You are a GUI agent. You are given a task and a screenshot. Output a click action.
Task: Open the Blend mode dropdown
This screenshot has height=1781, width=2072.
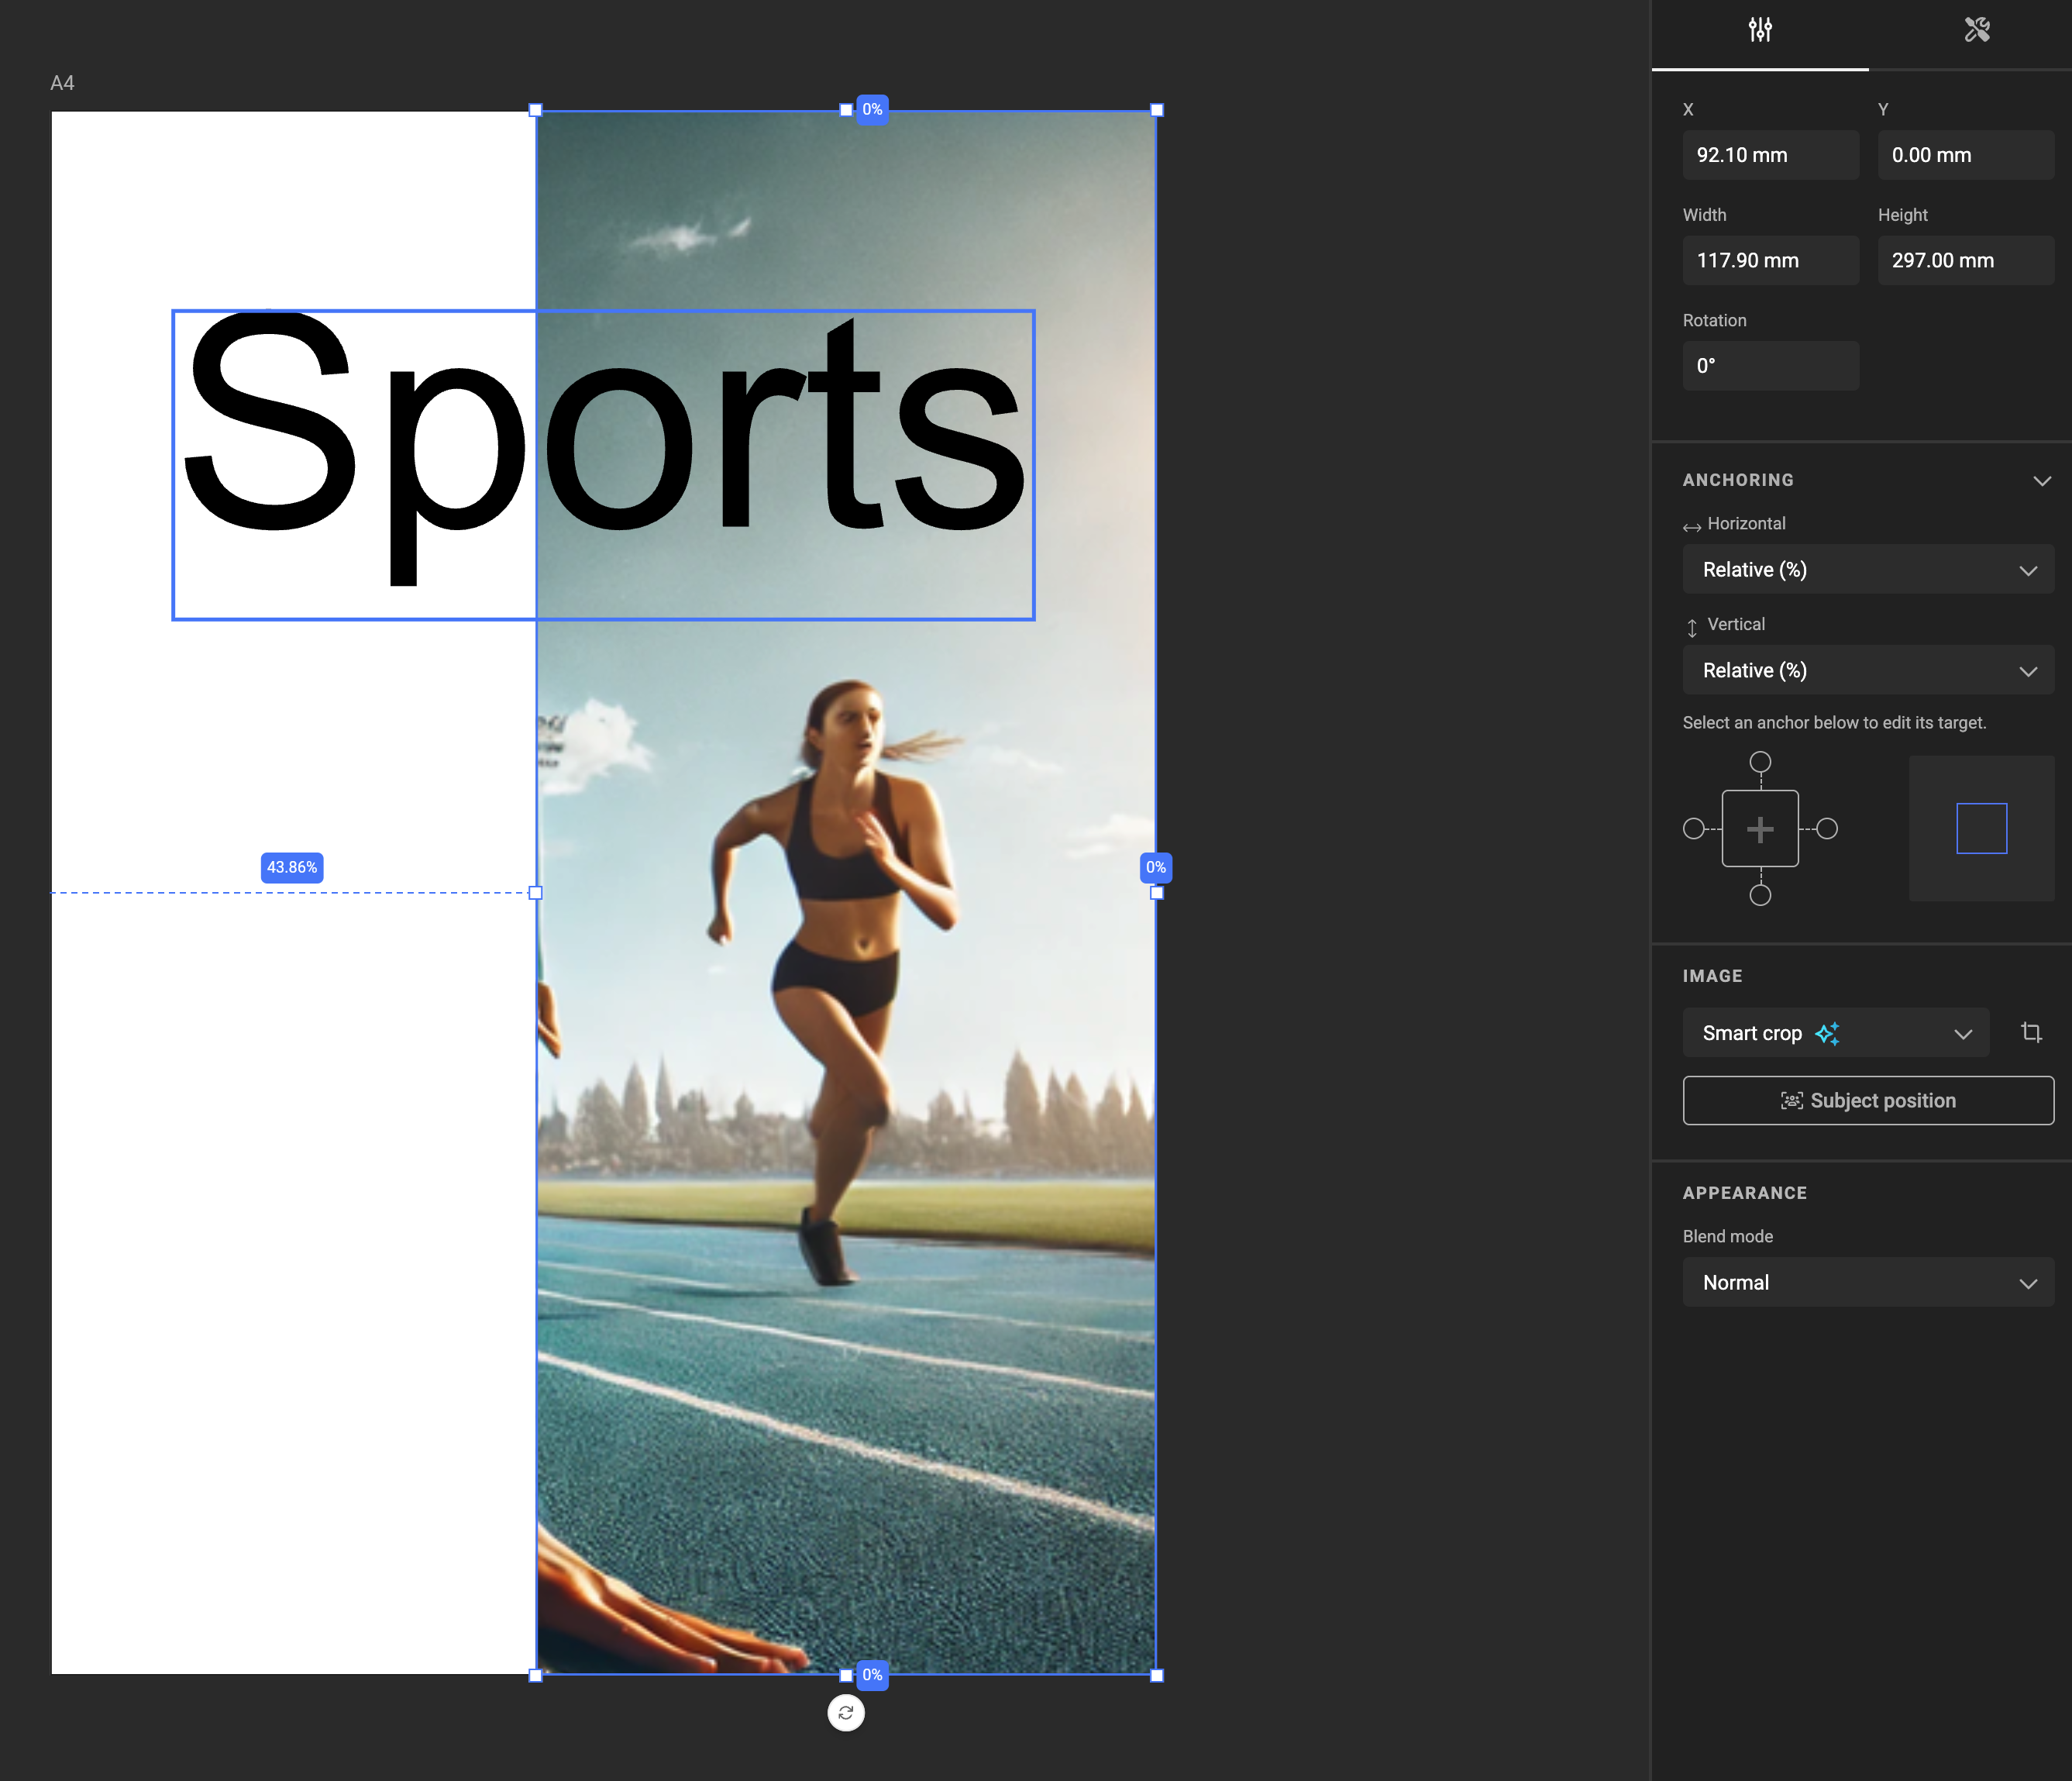tap(1868, 1282)
